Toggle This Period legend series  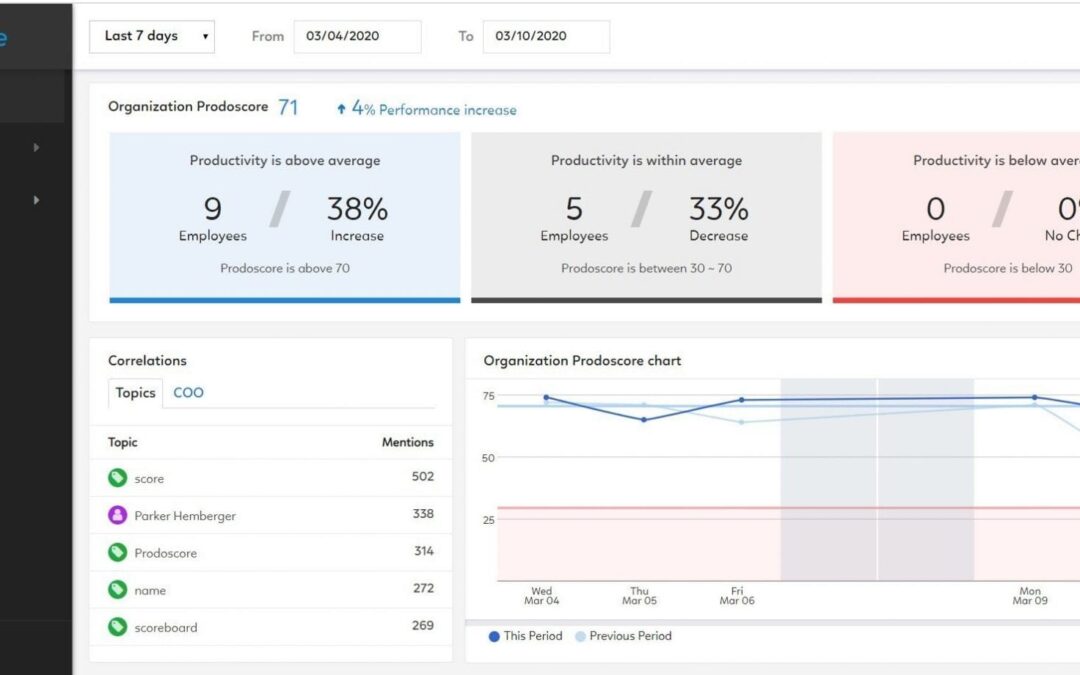pos(525,636)
